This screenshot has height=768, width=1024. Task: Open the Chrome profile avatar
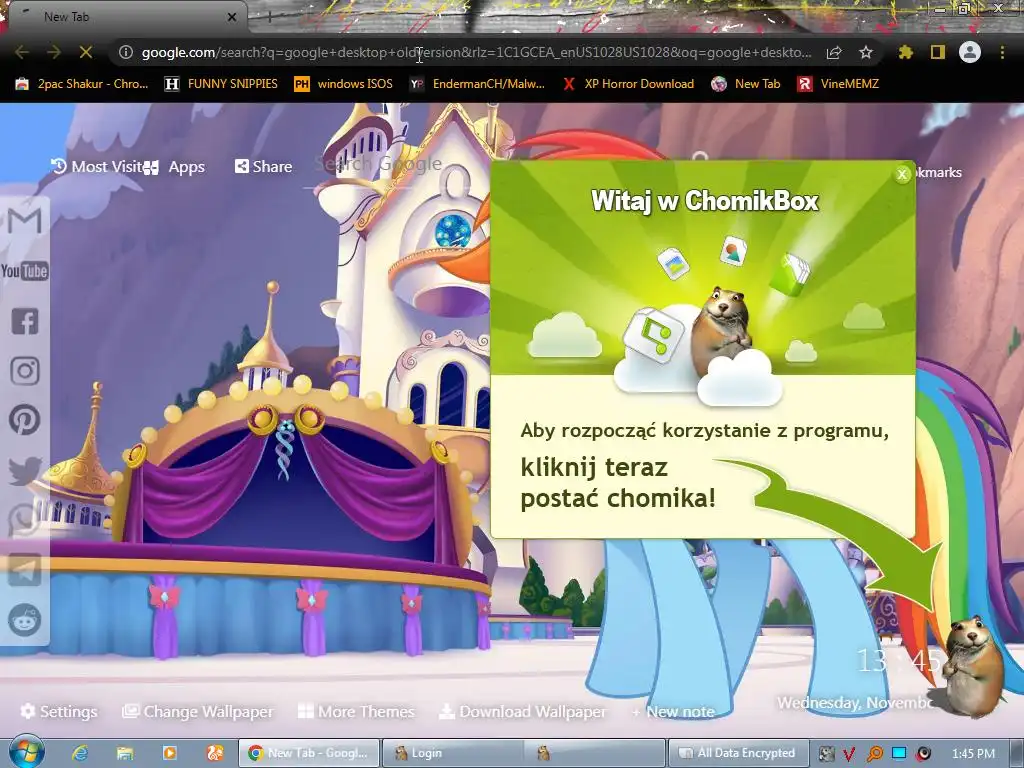[970, 52]
